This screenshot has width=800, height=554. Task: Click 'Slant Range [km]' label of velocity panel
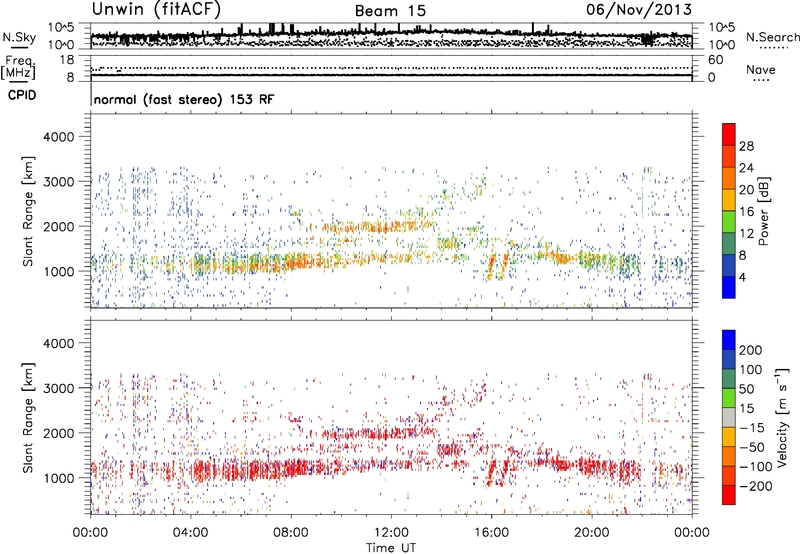[28, 417]
